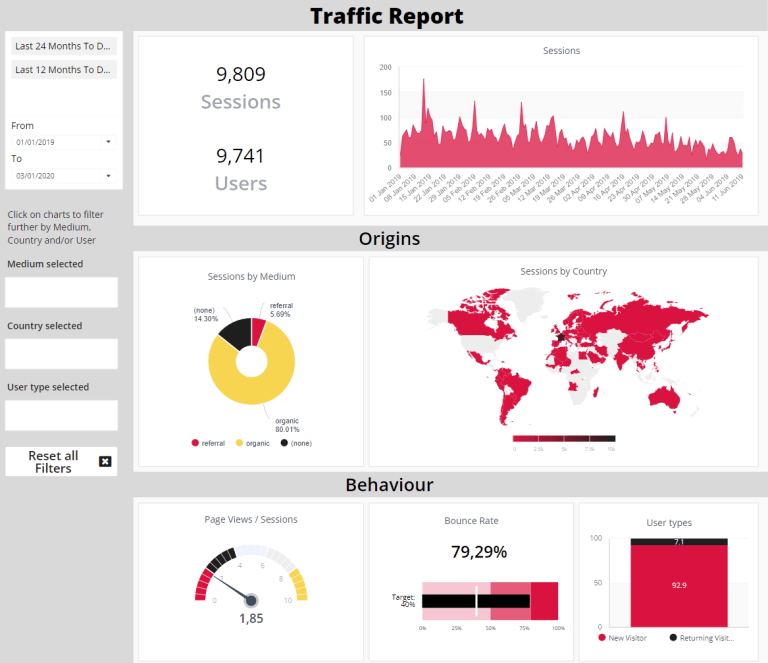Toggle the New Visitor legend item

[603, 637]
